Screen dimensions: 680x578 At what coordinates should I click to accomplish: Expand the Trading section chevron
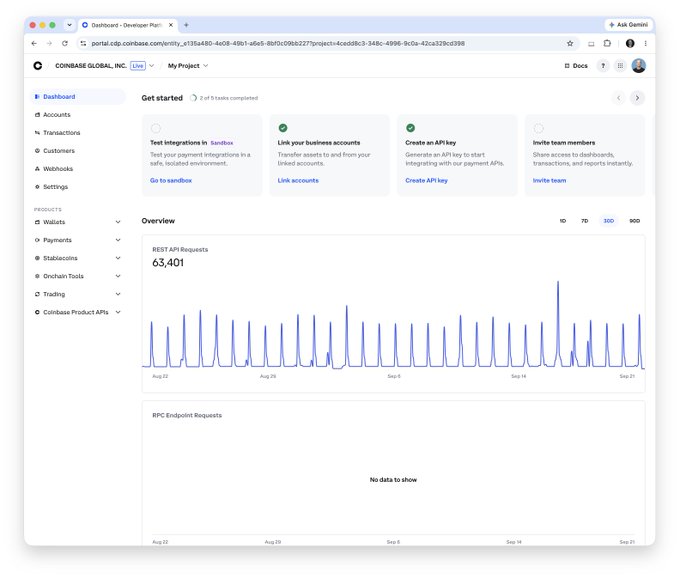118,294
